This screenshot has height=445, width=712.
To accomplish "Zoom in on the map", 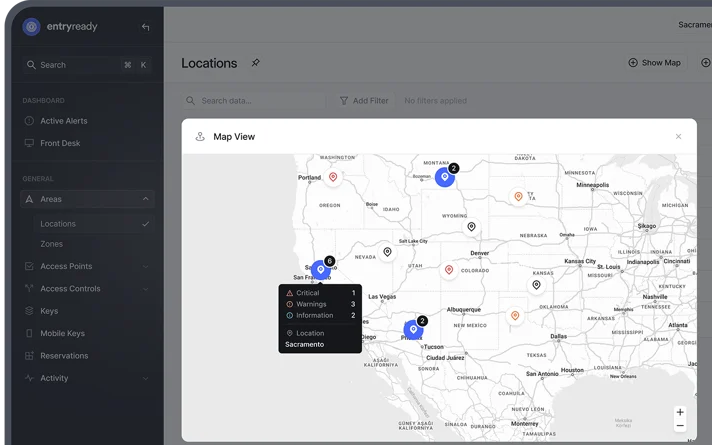I will [680, 412].
